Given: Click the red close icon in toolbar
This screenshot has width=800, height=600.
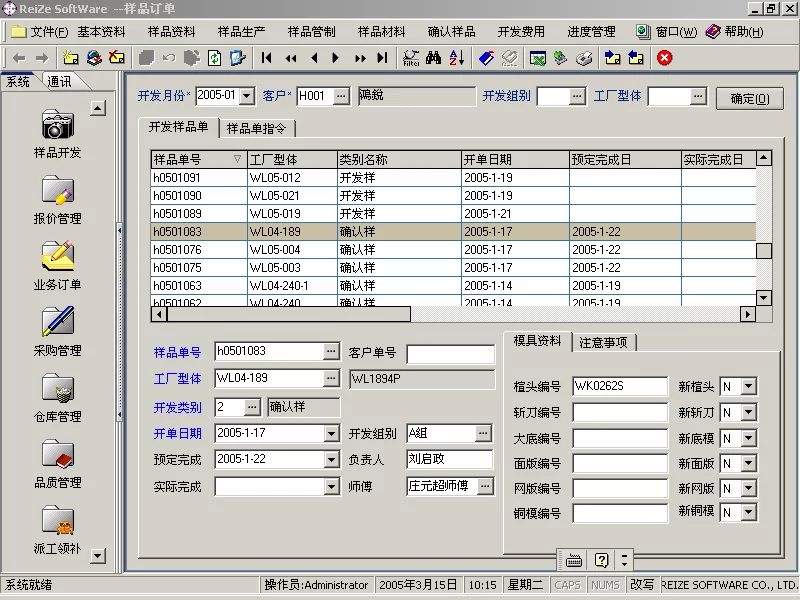Looking at the screenshot, I should click(x=665, y=58).
